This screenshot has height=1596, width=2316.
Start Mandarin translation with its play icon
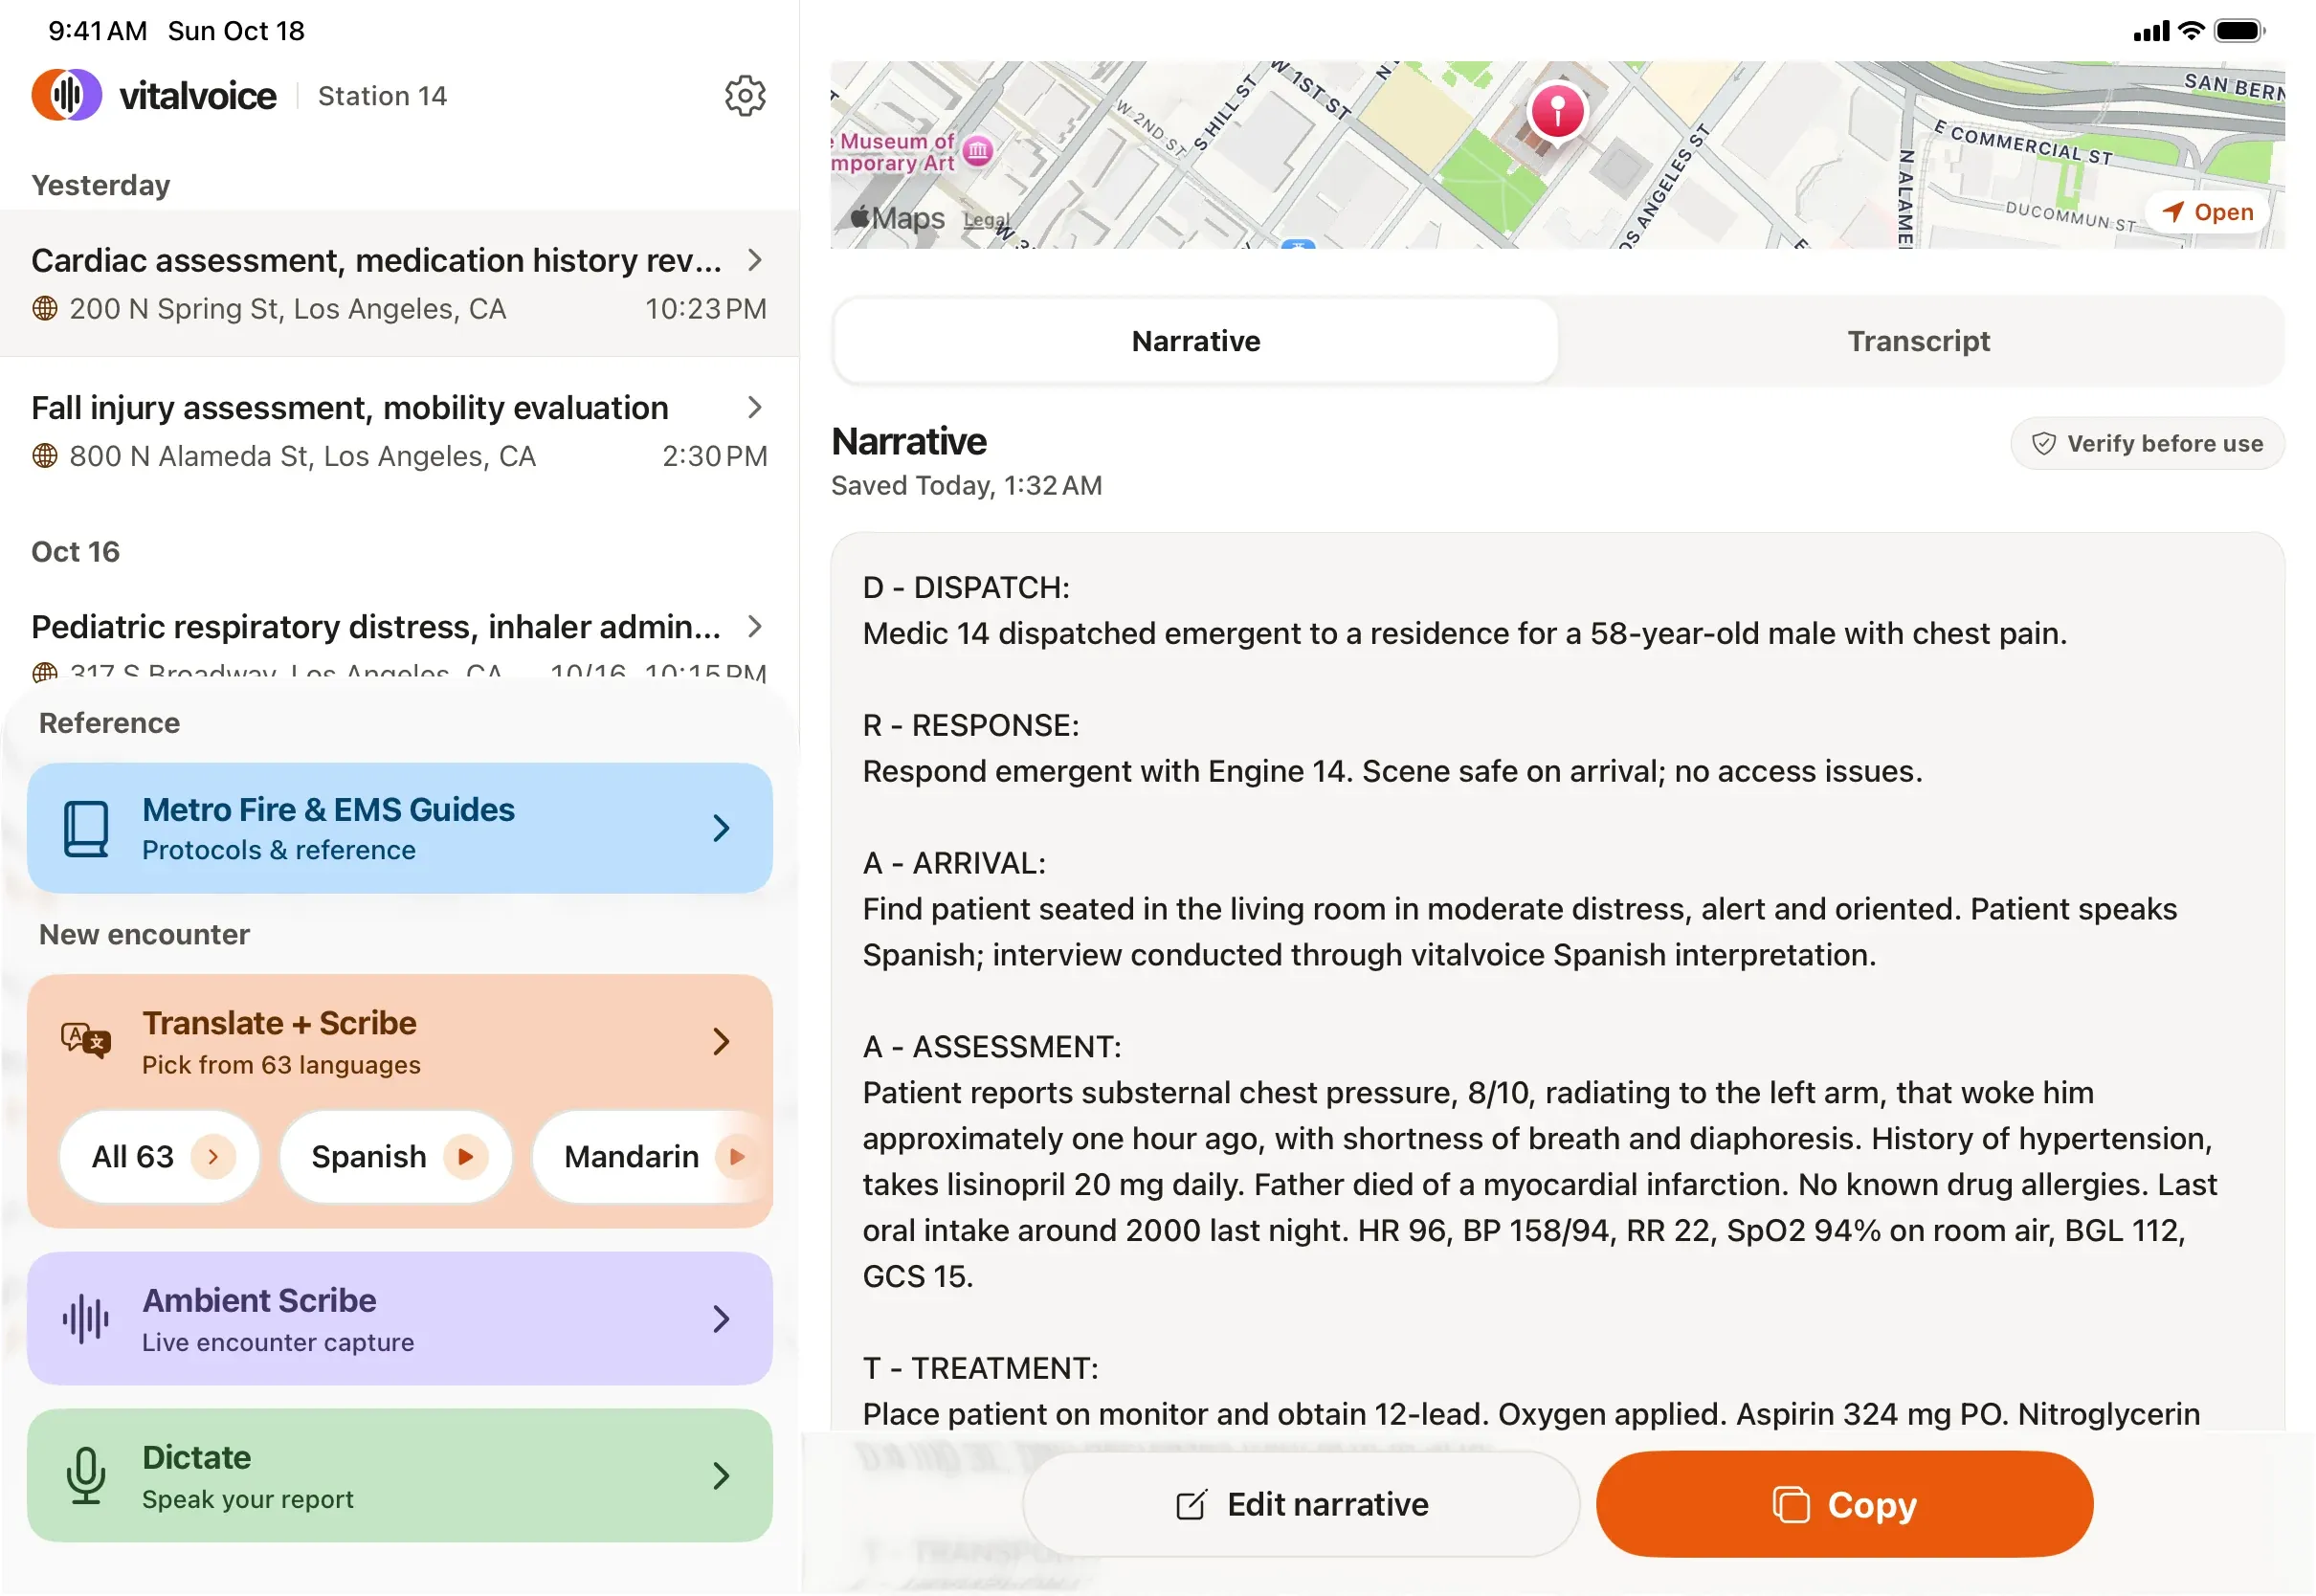pos(737,1157)
